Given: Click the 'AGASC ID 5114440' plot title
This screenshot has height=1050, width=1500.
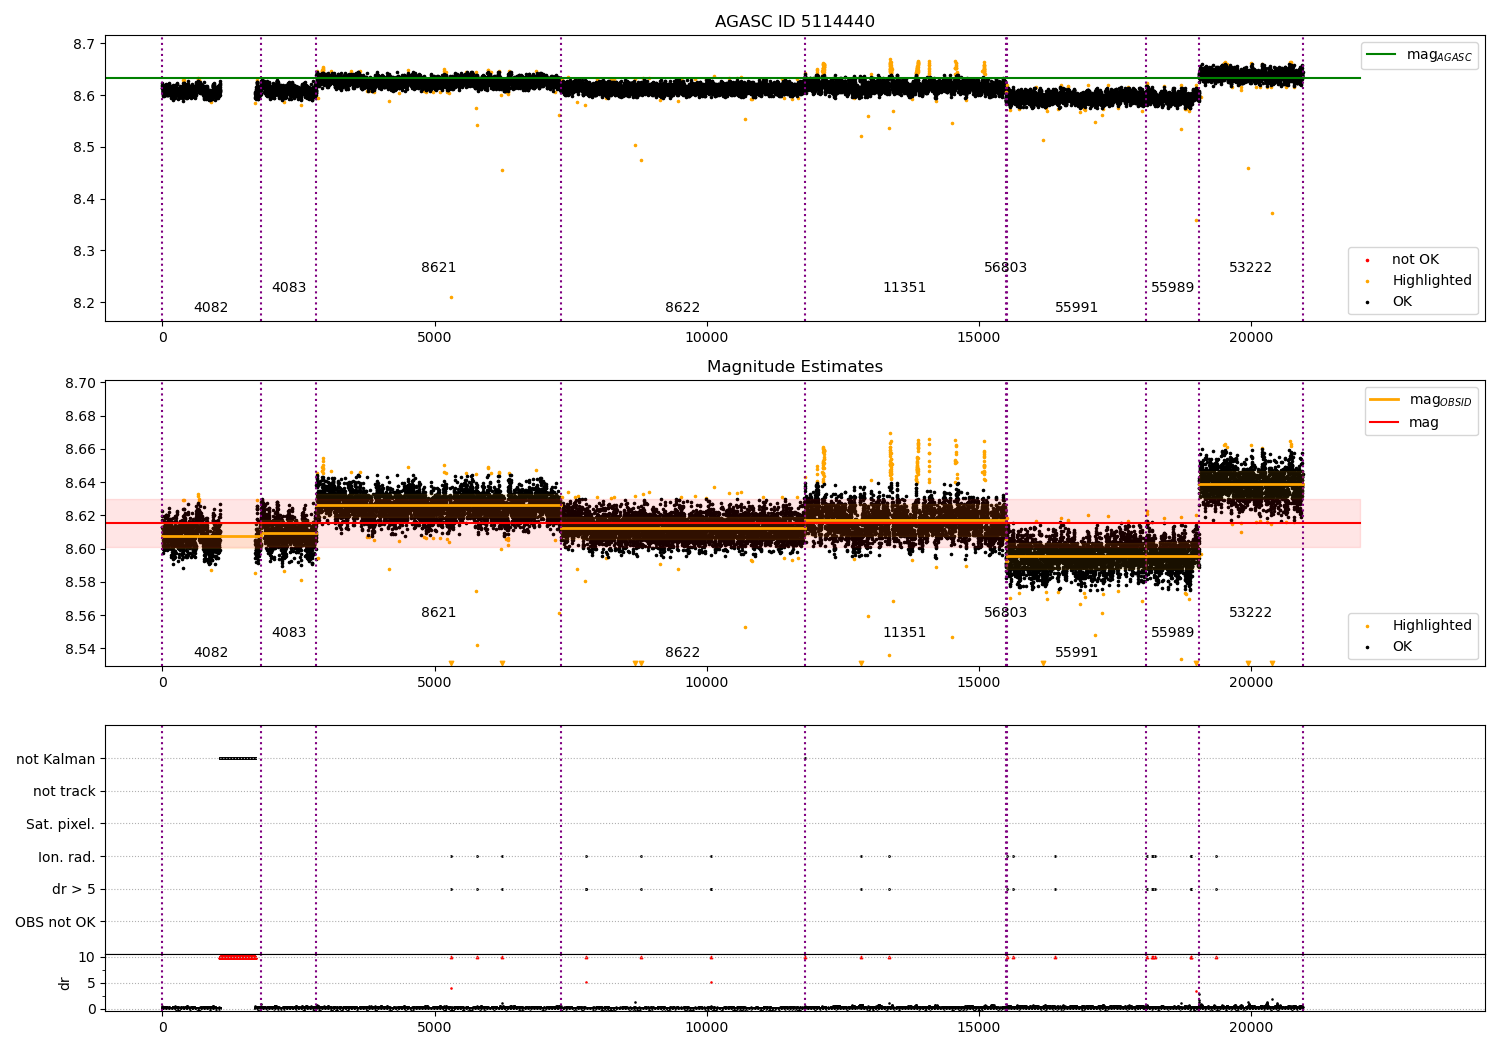Looking at the screenshot, I should pyautogui.click(x=795, y=22).
